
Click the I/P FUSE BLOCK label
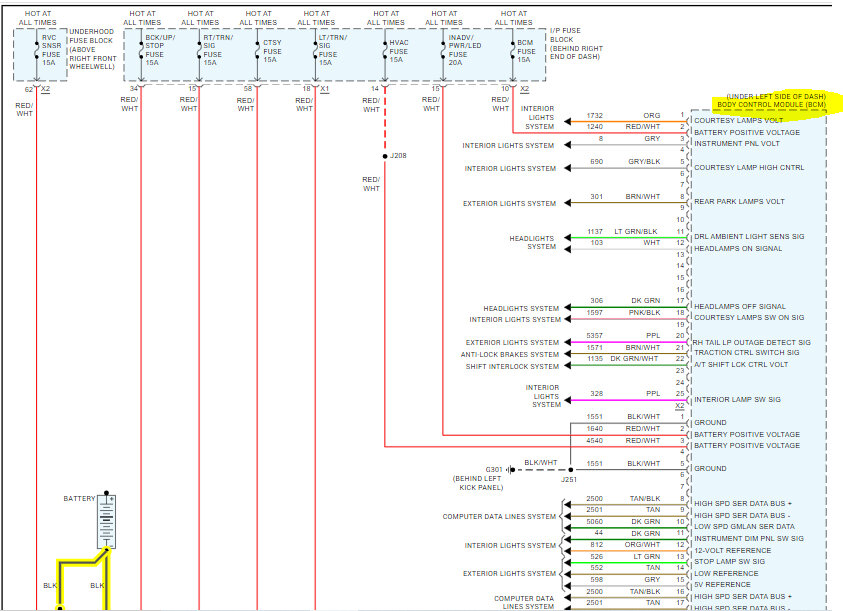click(x=576, y=44)
